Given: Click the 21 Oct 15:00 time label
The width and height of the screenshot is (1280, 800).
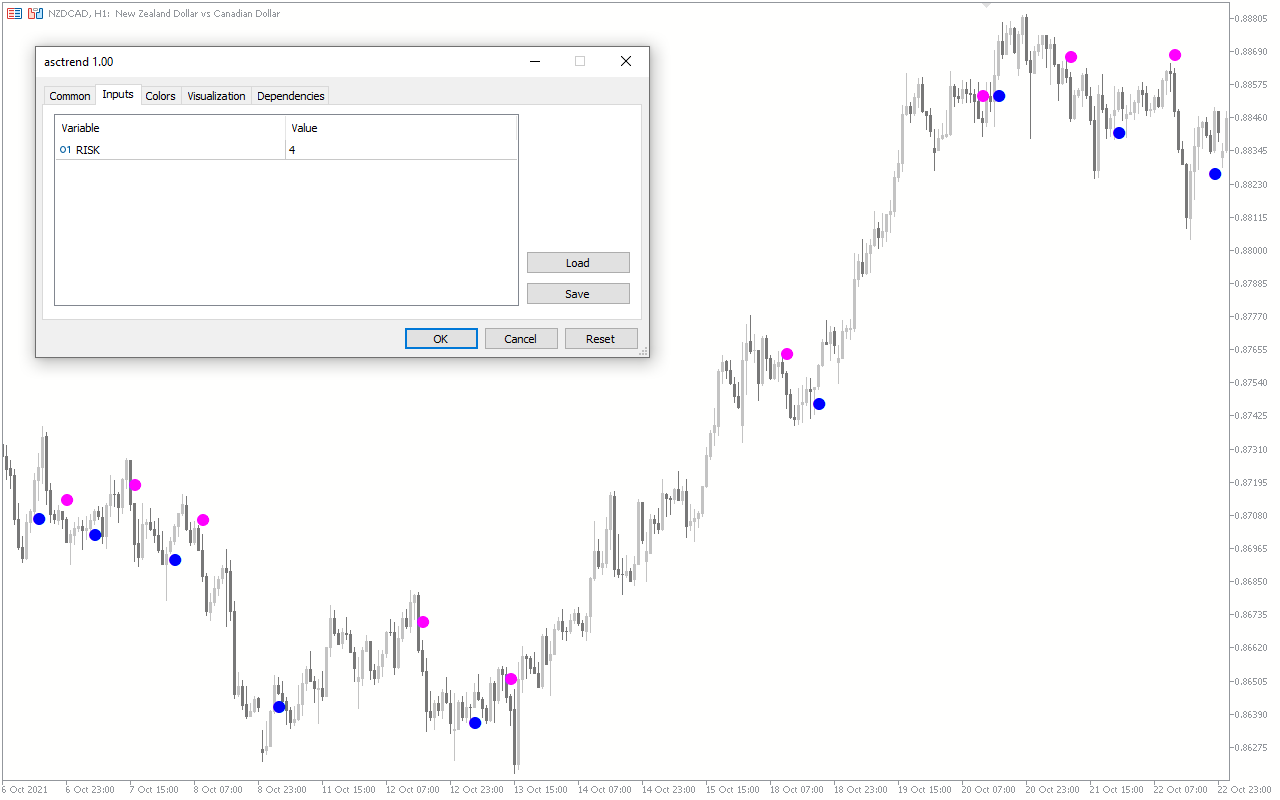Looking at the screenshot, I should 1117,790.
